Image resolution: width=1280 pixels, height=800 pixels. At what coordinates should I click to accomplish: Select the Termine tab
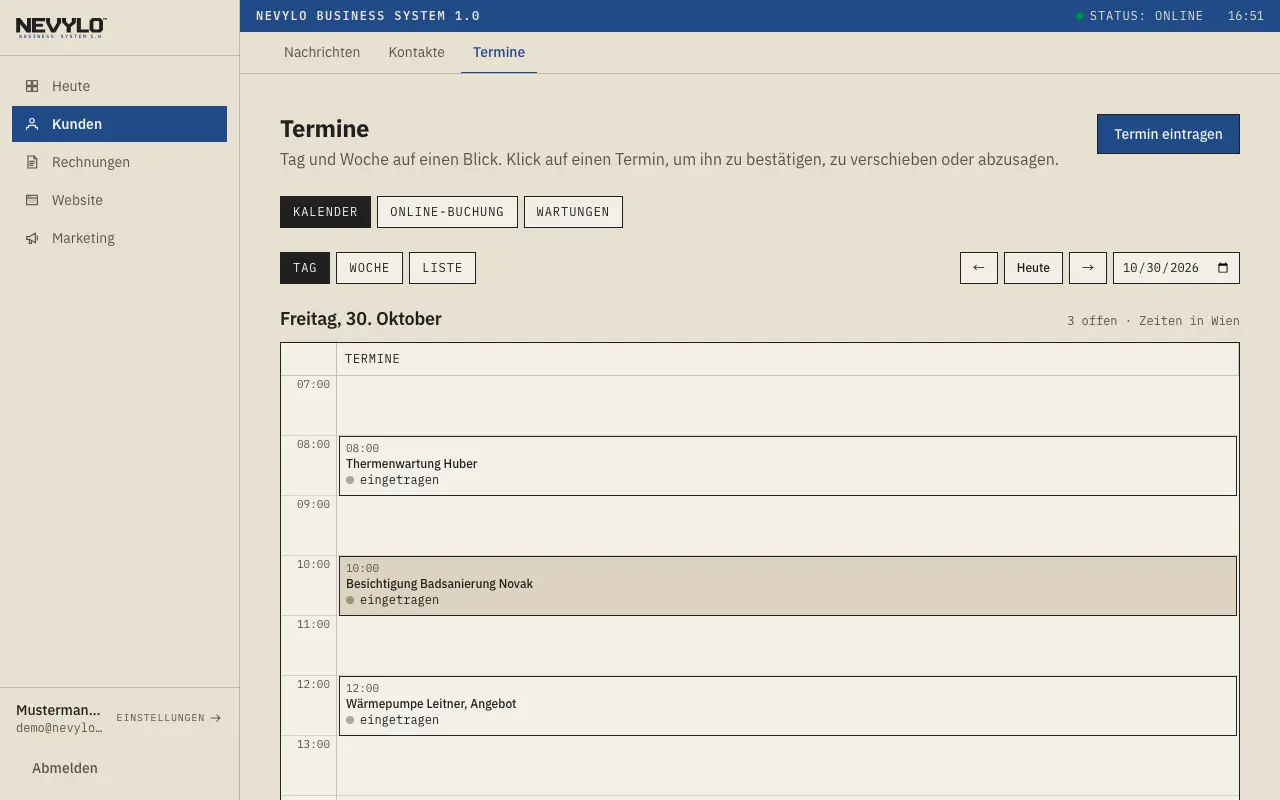499,52
